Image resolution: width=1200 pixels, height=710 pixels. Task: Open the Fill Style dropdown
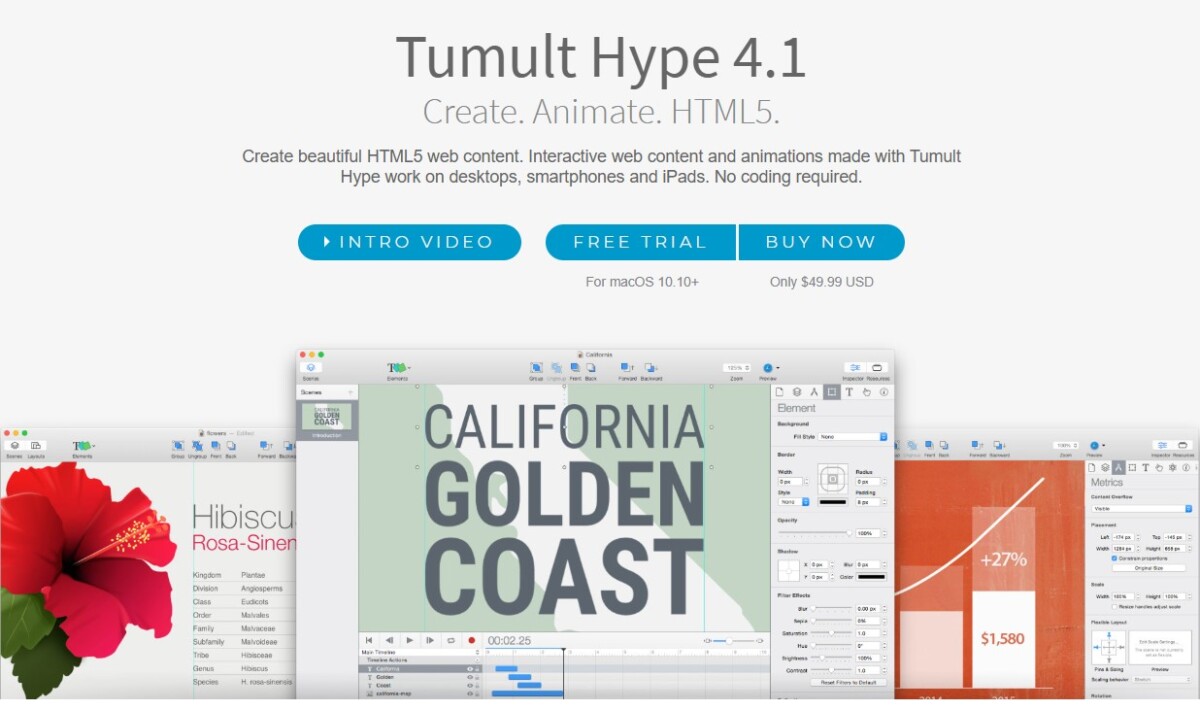pyautogui.click(x=852, y=437)
